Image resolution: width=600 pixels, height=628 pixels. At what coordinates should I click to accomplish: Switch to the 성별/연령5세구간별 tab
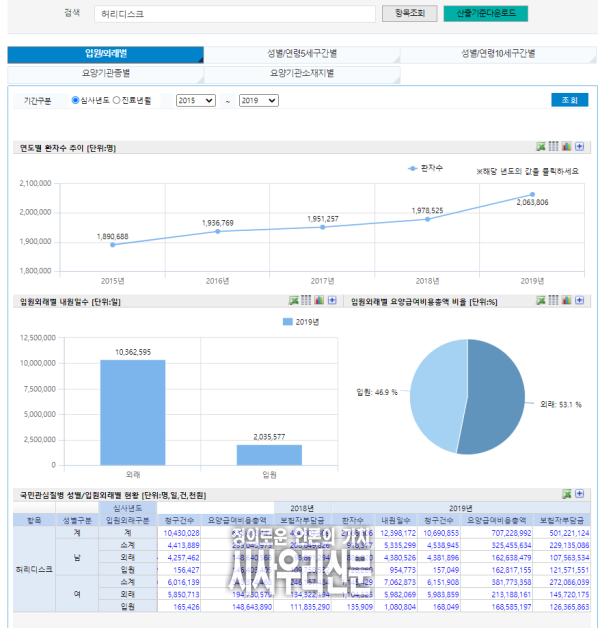[x=301, y=54]
